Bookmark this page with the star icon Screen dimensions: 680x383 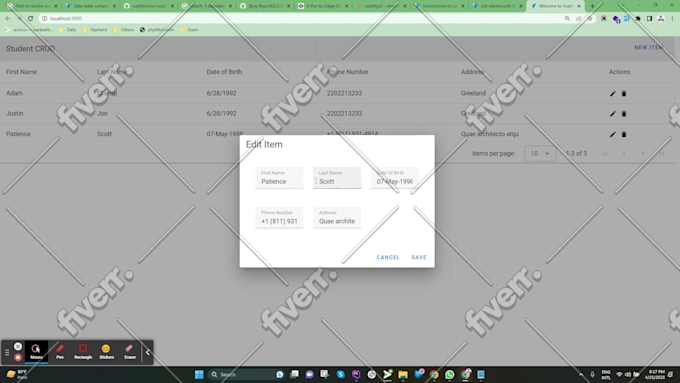(x=590, y=19)
